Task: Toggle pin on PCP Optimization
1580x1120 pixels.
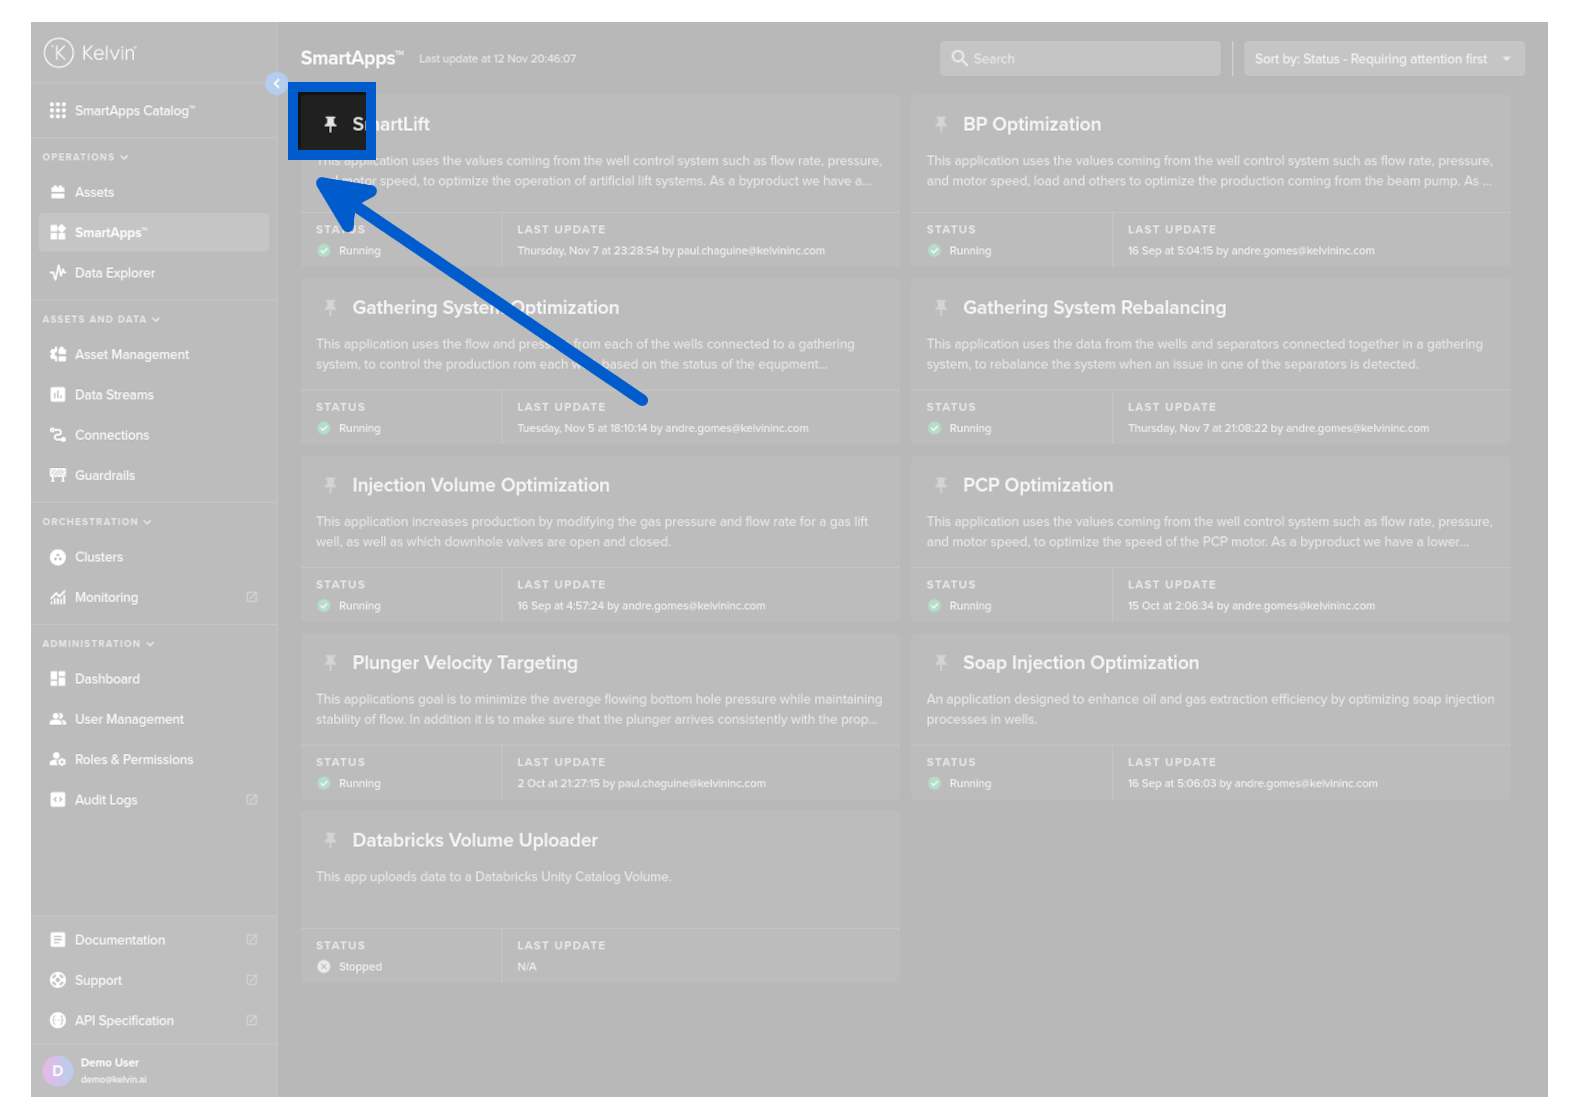Action: 940,485
